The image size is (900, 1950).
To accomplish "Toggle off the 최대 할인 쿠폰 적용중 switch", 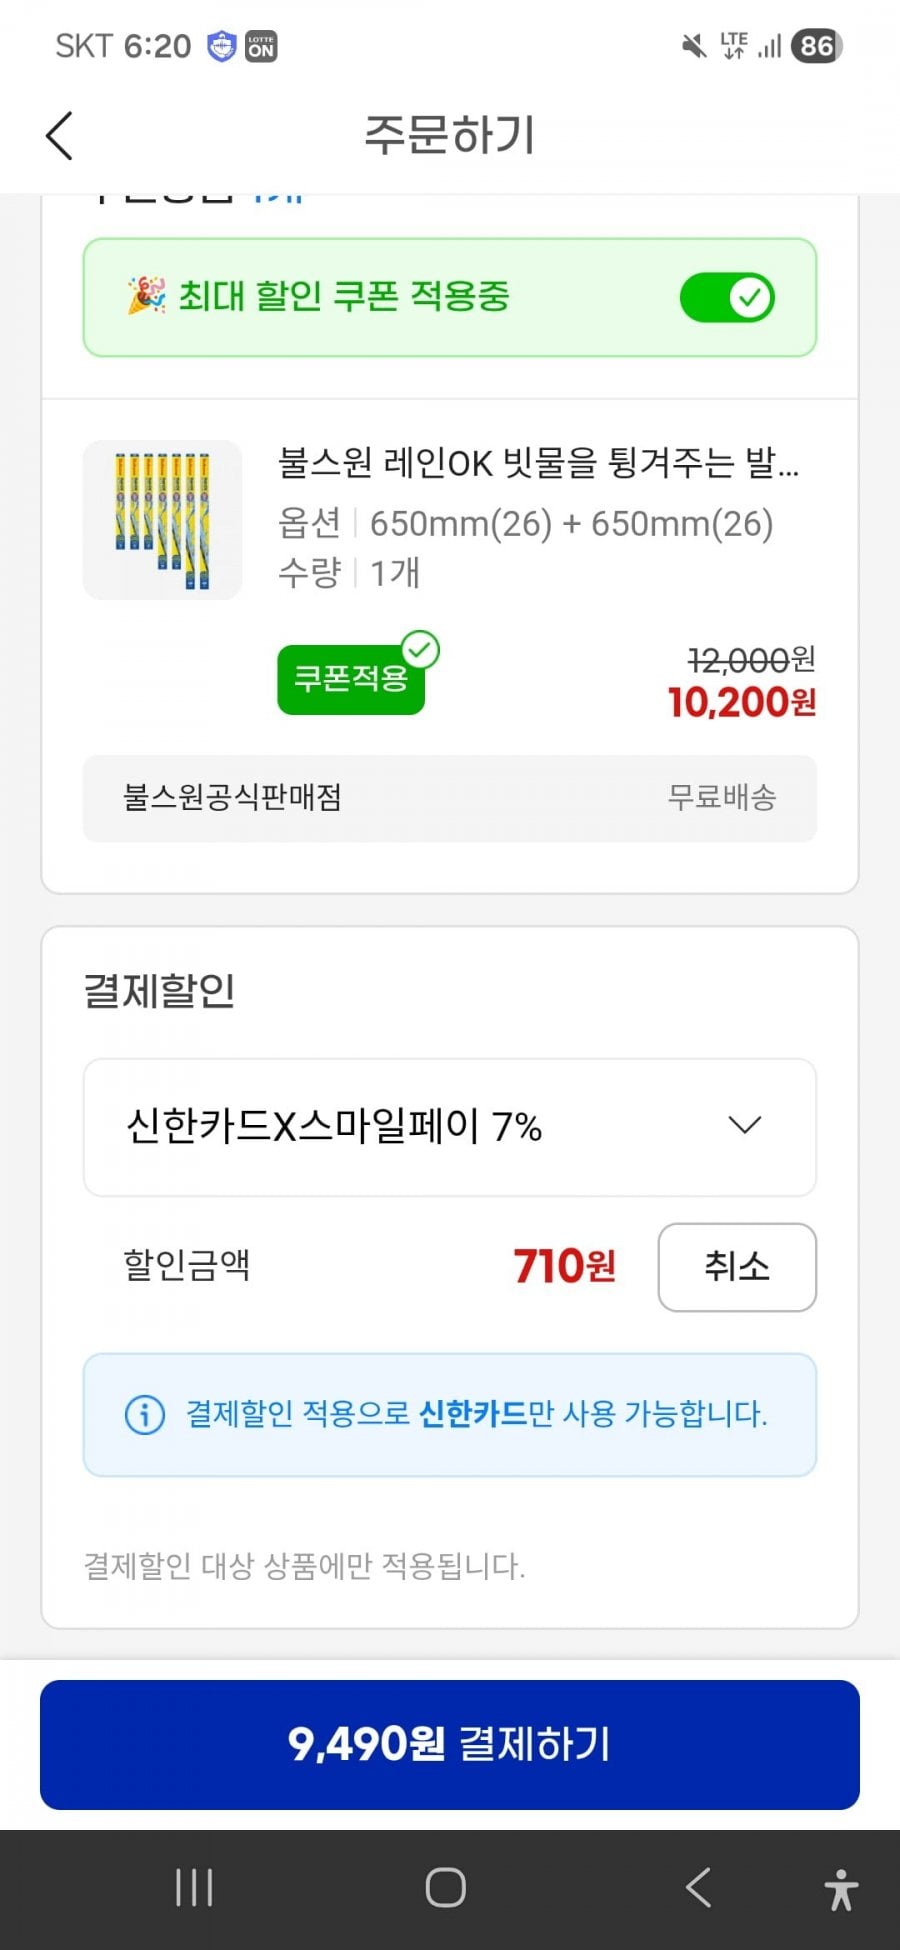I will click(727, 297).
